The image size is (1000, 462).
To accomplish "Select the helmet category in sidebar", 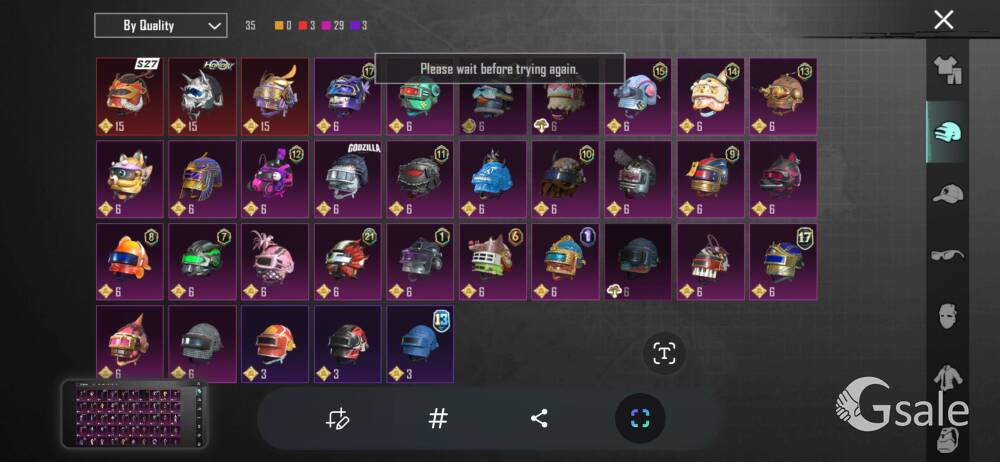I will coord(948,132).
